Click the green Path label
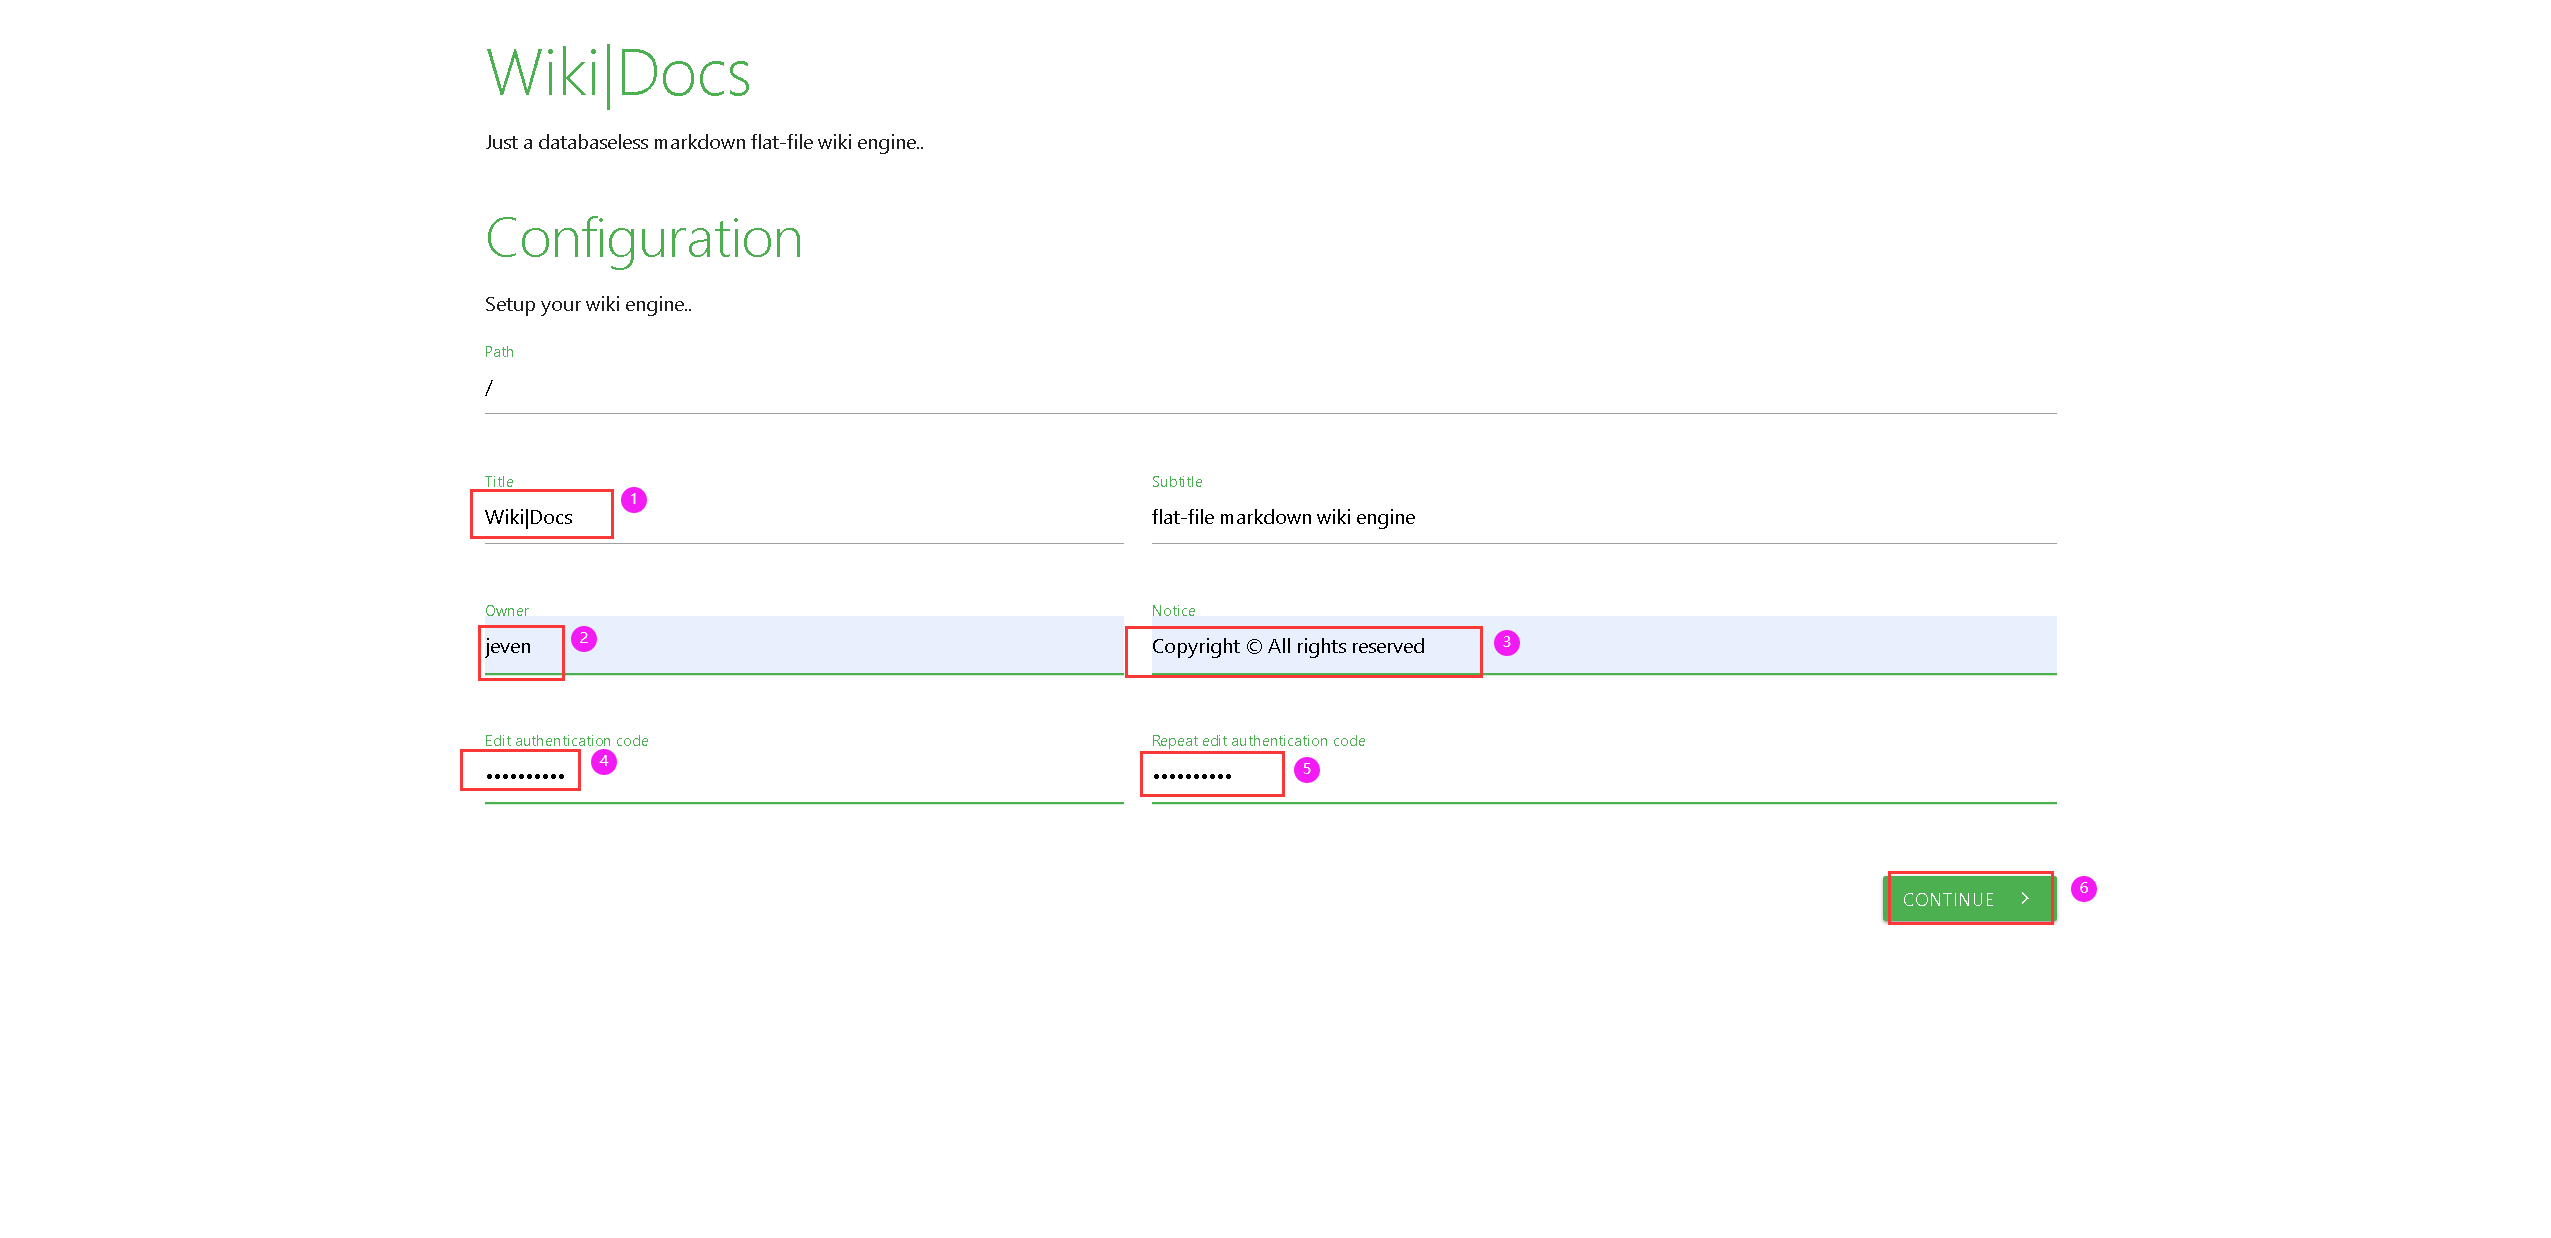Image resolution: width=2551 pixels, height=1238 pixels. click(499, 351)
